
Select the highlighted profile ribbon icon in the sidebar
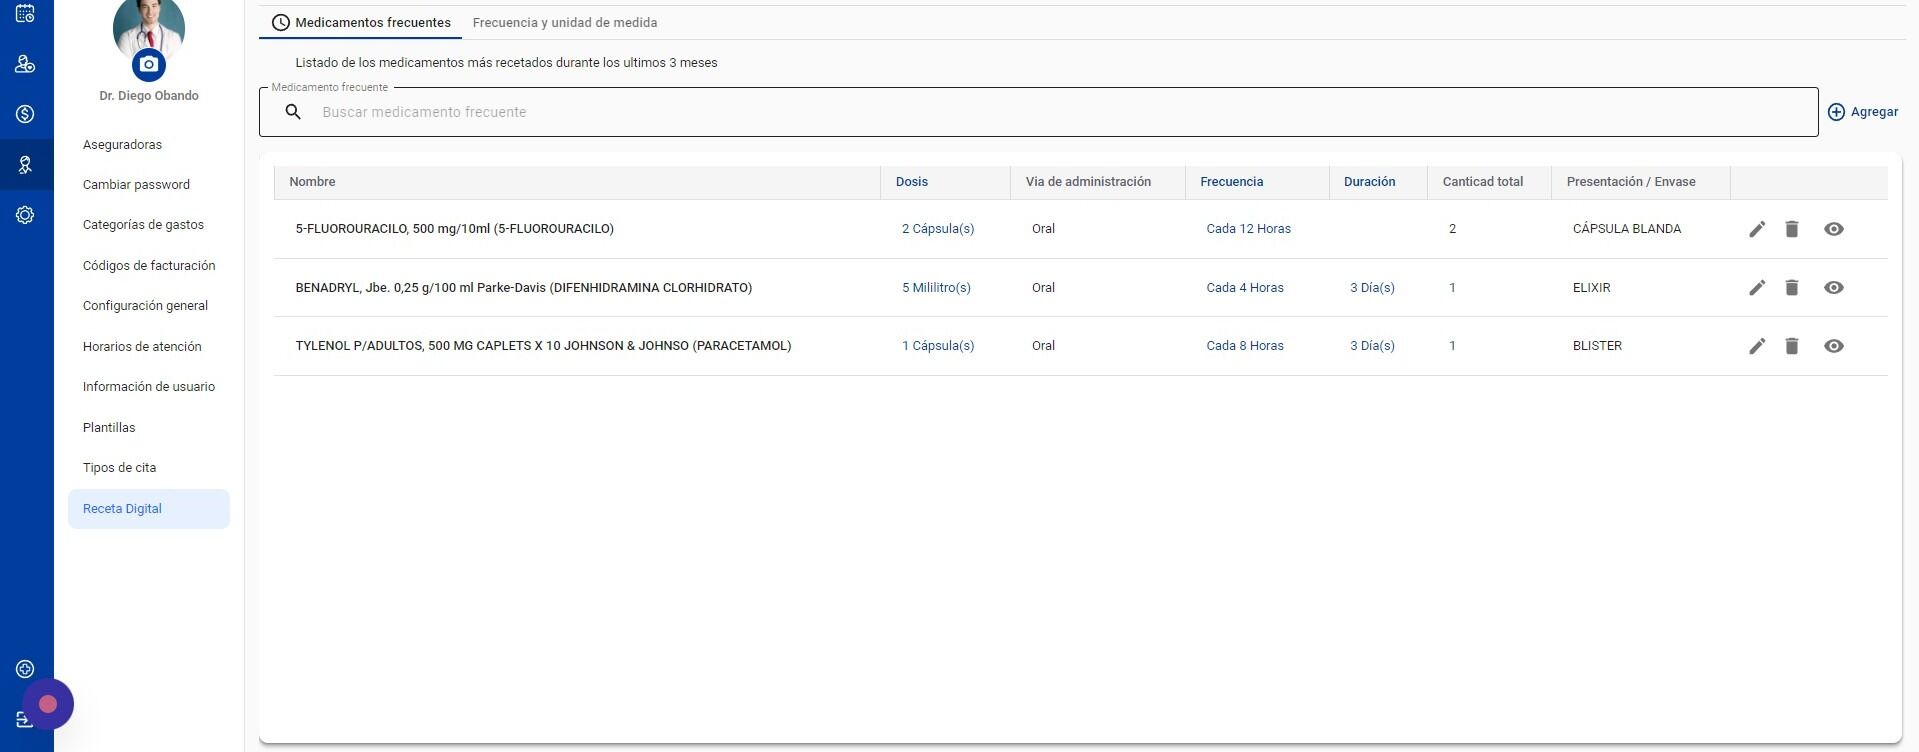coord(25,165)
